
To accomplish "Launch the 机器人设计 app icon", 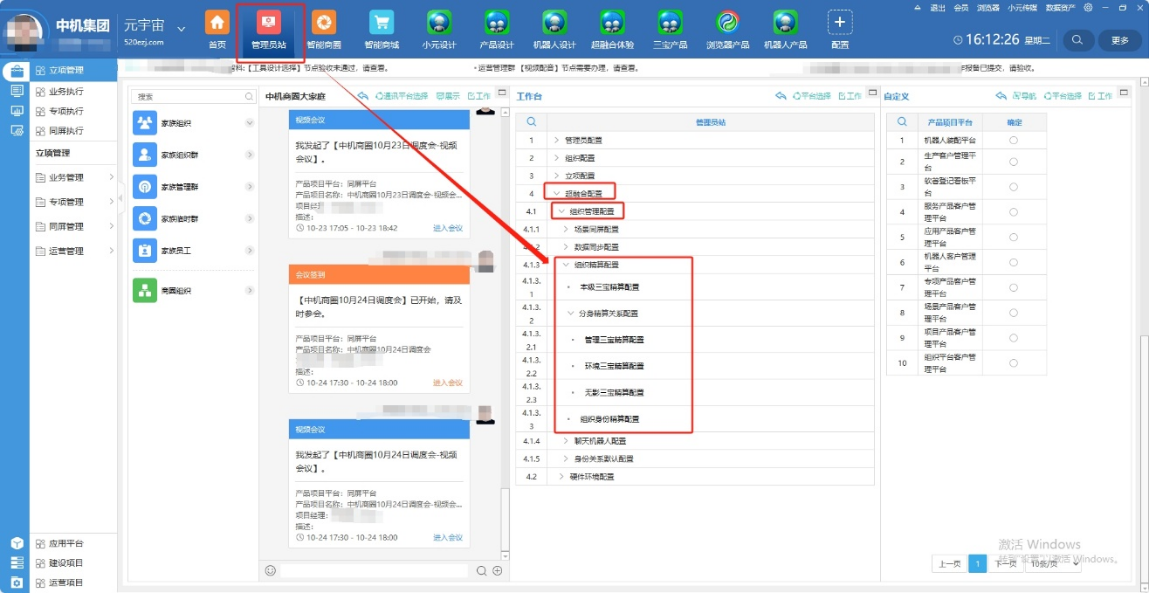I will click(x=554, y=23).
